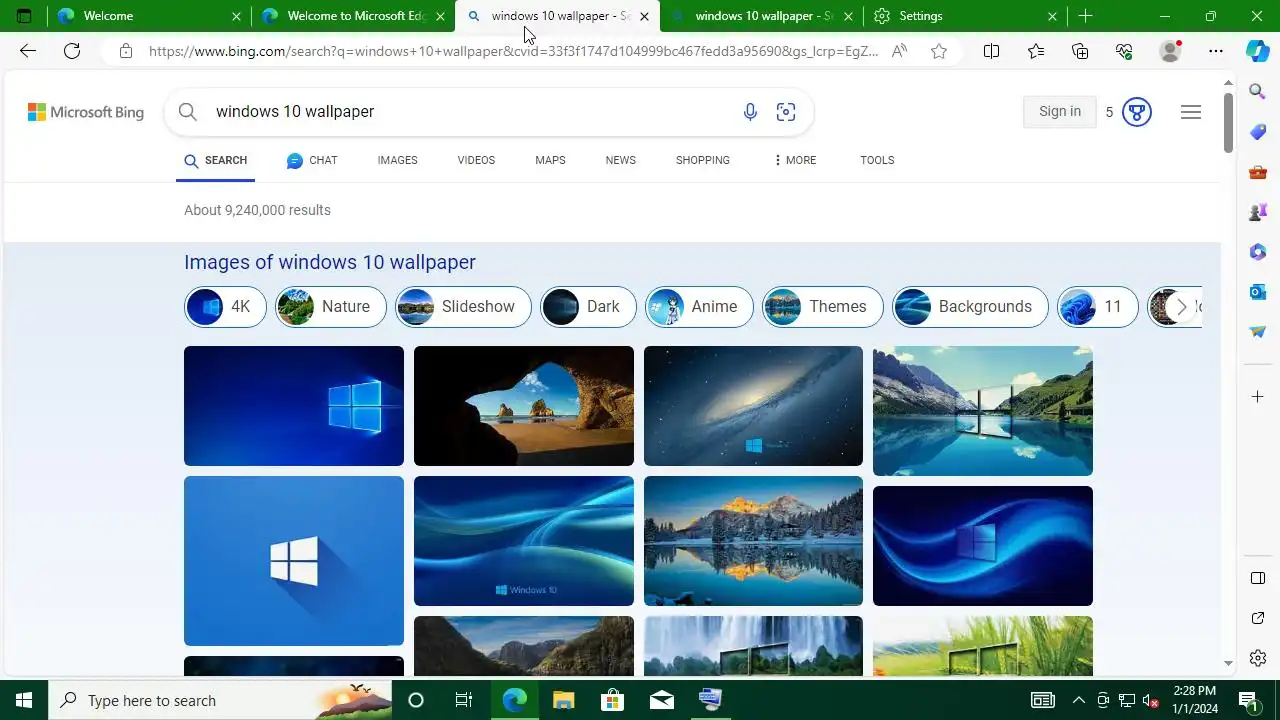Click the Sign in button

pyautogui.click(x=1060, y=111)
